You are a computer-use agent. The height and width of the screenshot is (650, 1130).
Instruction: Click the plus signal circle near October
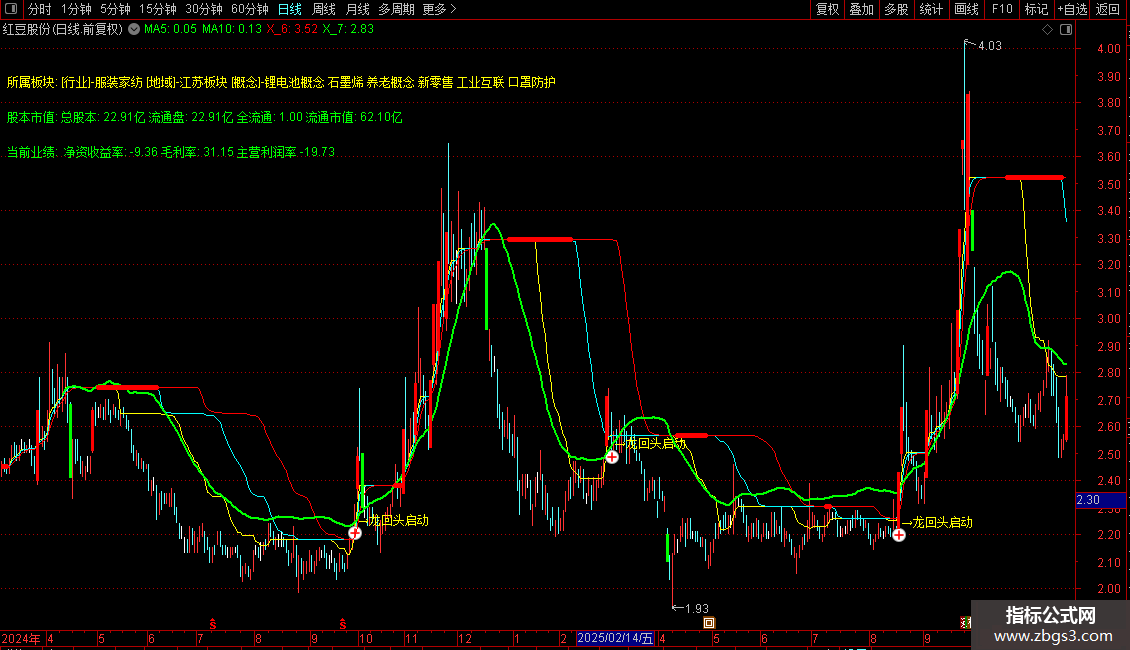point(355,533)
